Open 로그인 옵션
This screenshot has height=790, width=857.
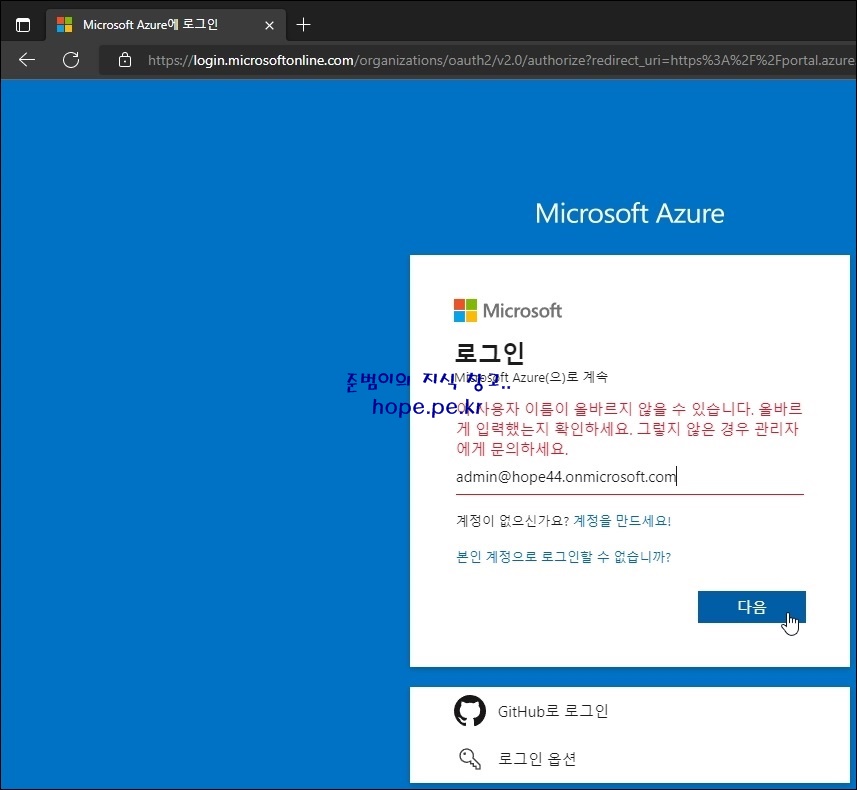(x=630, y=758)
